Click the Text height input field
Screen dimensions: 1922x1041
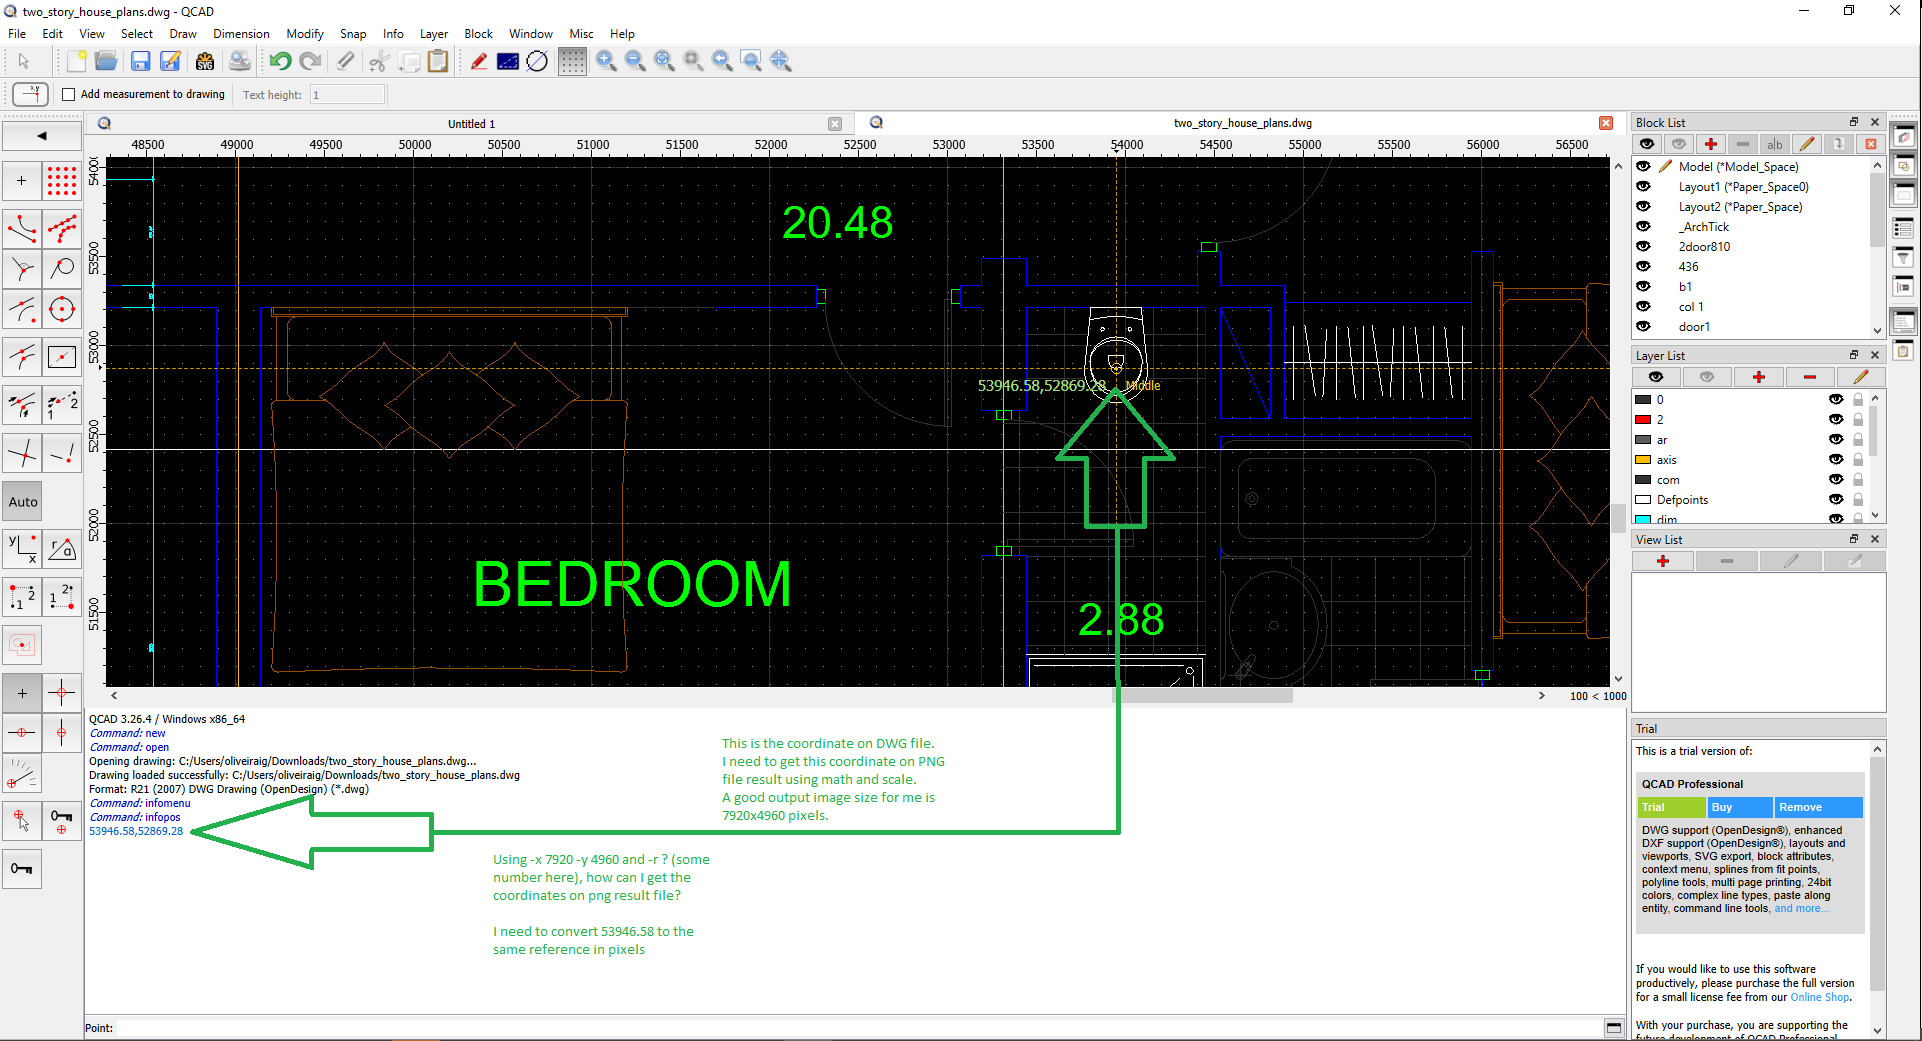pos(347,95)
